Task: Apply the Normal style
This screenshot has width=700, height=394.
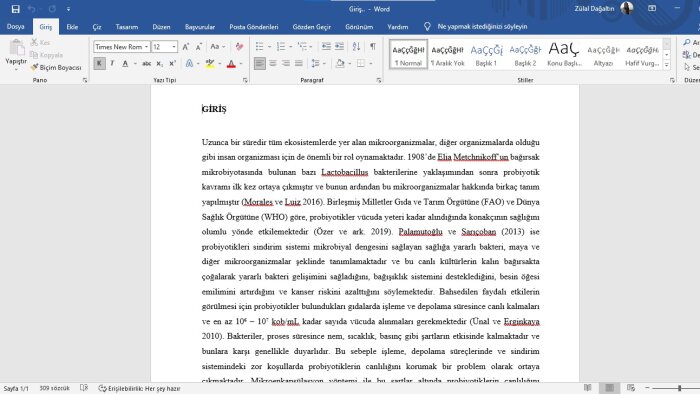Action: [x=408, y=54]
